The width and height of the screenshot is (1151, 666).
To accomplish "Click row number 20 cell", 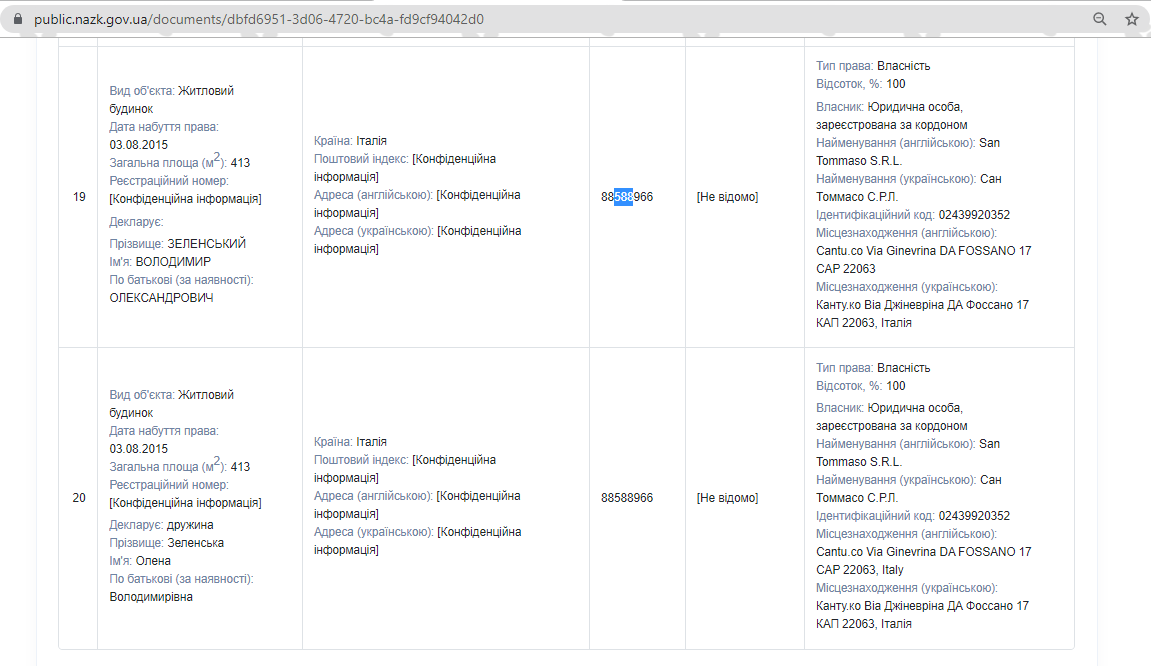I will click(79, 498).
